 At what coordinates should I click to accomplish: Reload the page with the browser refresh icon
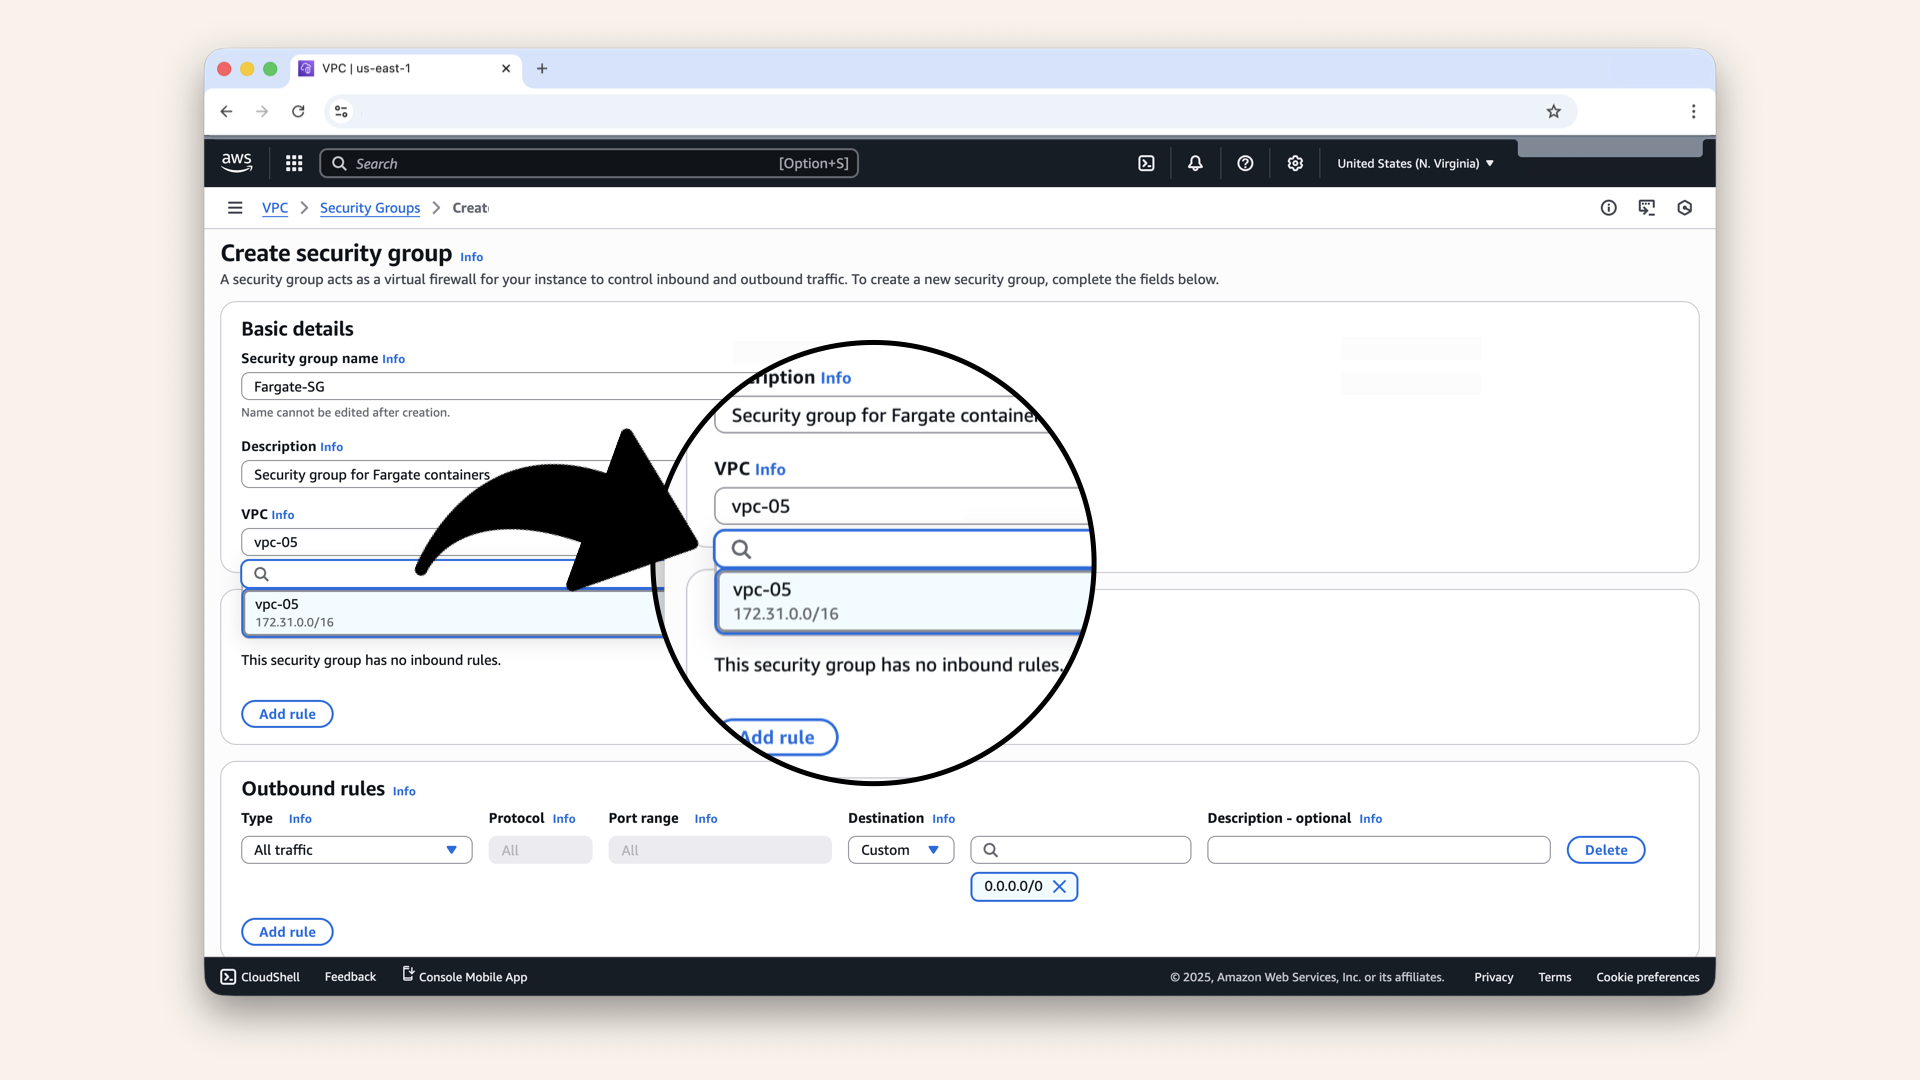click(298, 111)
